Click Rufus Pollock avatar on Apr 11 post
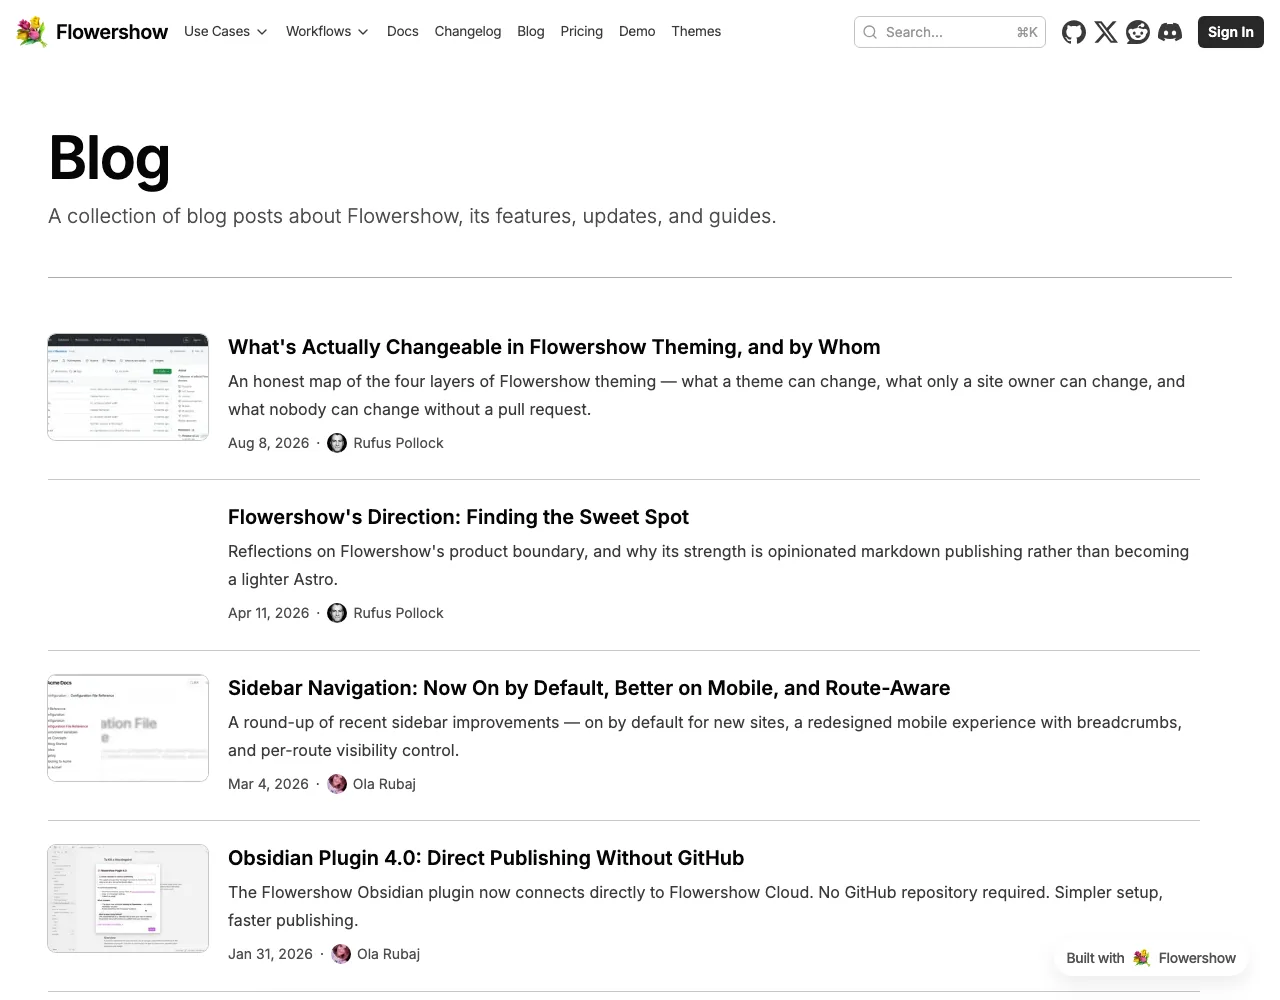 click(337, 613)
